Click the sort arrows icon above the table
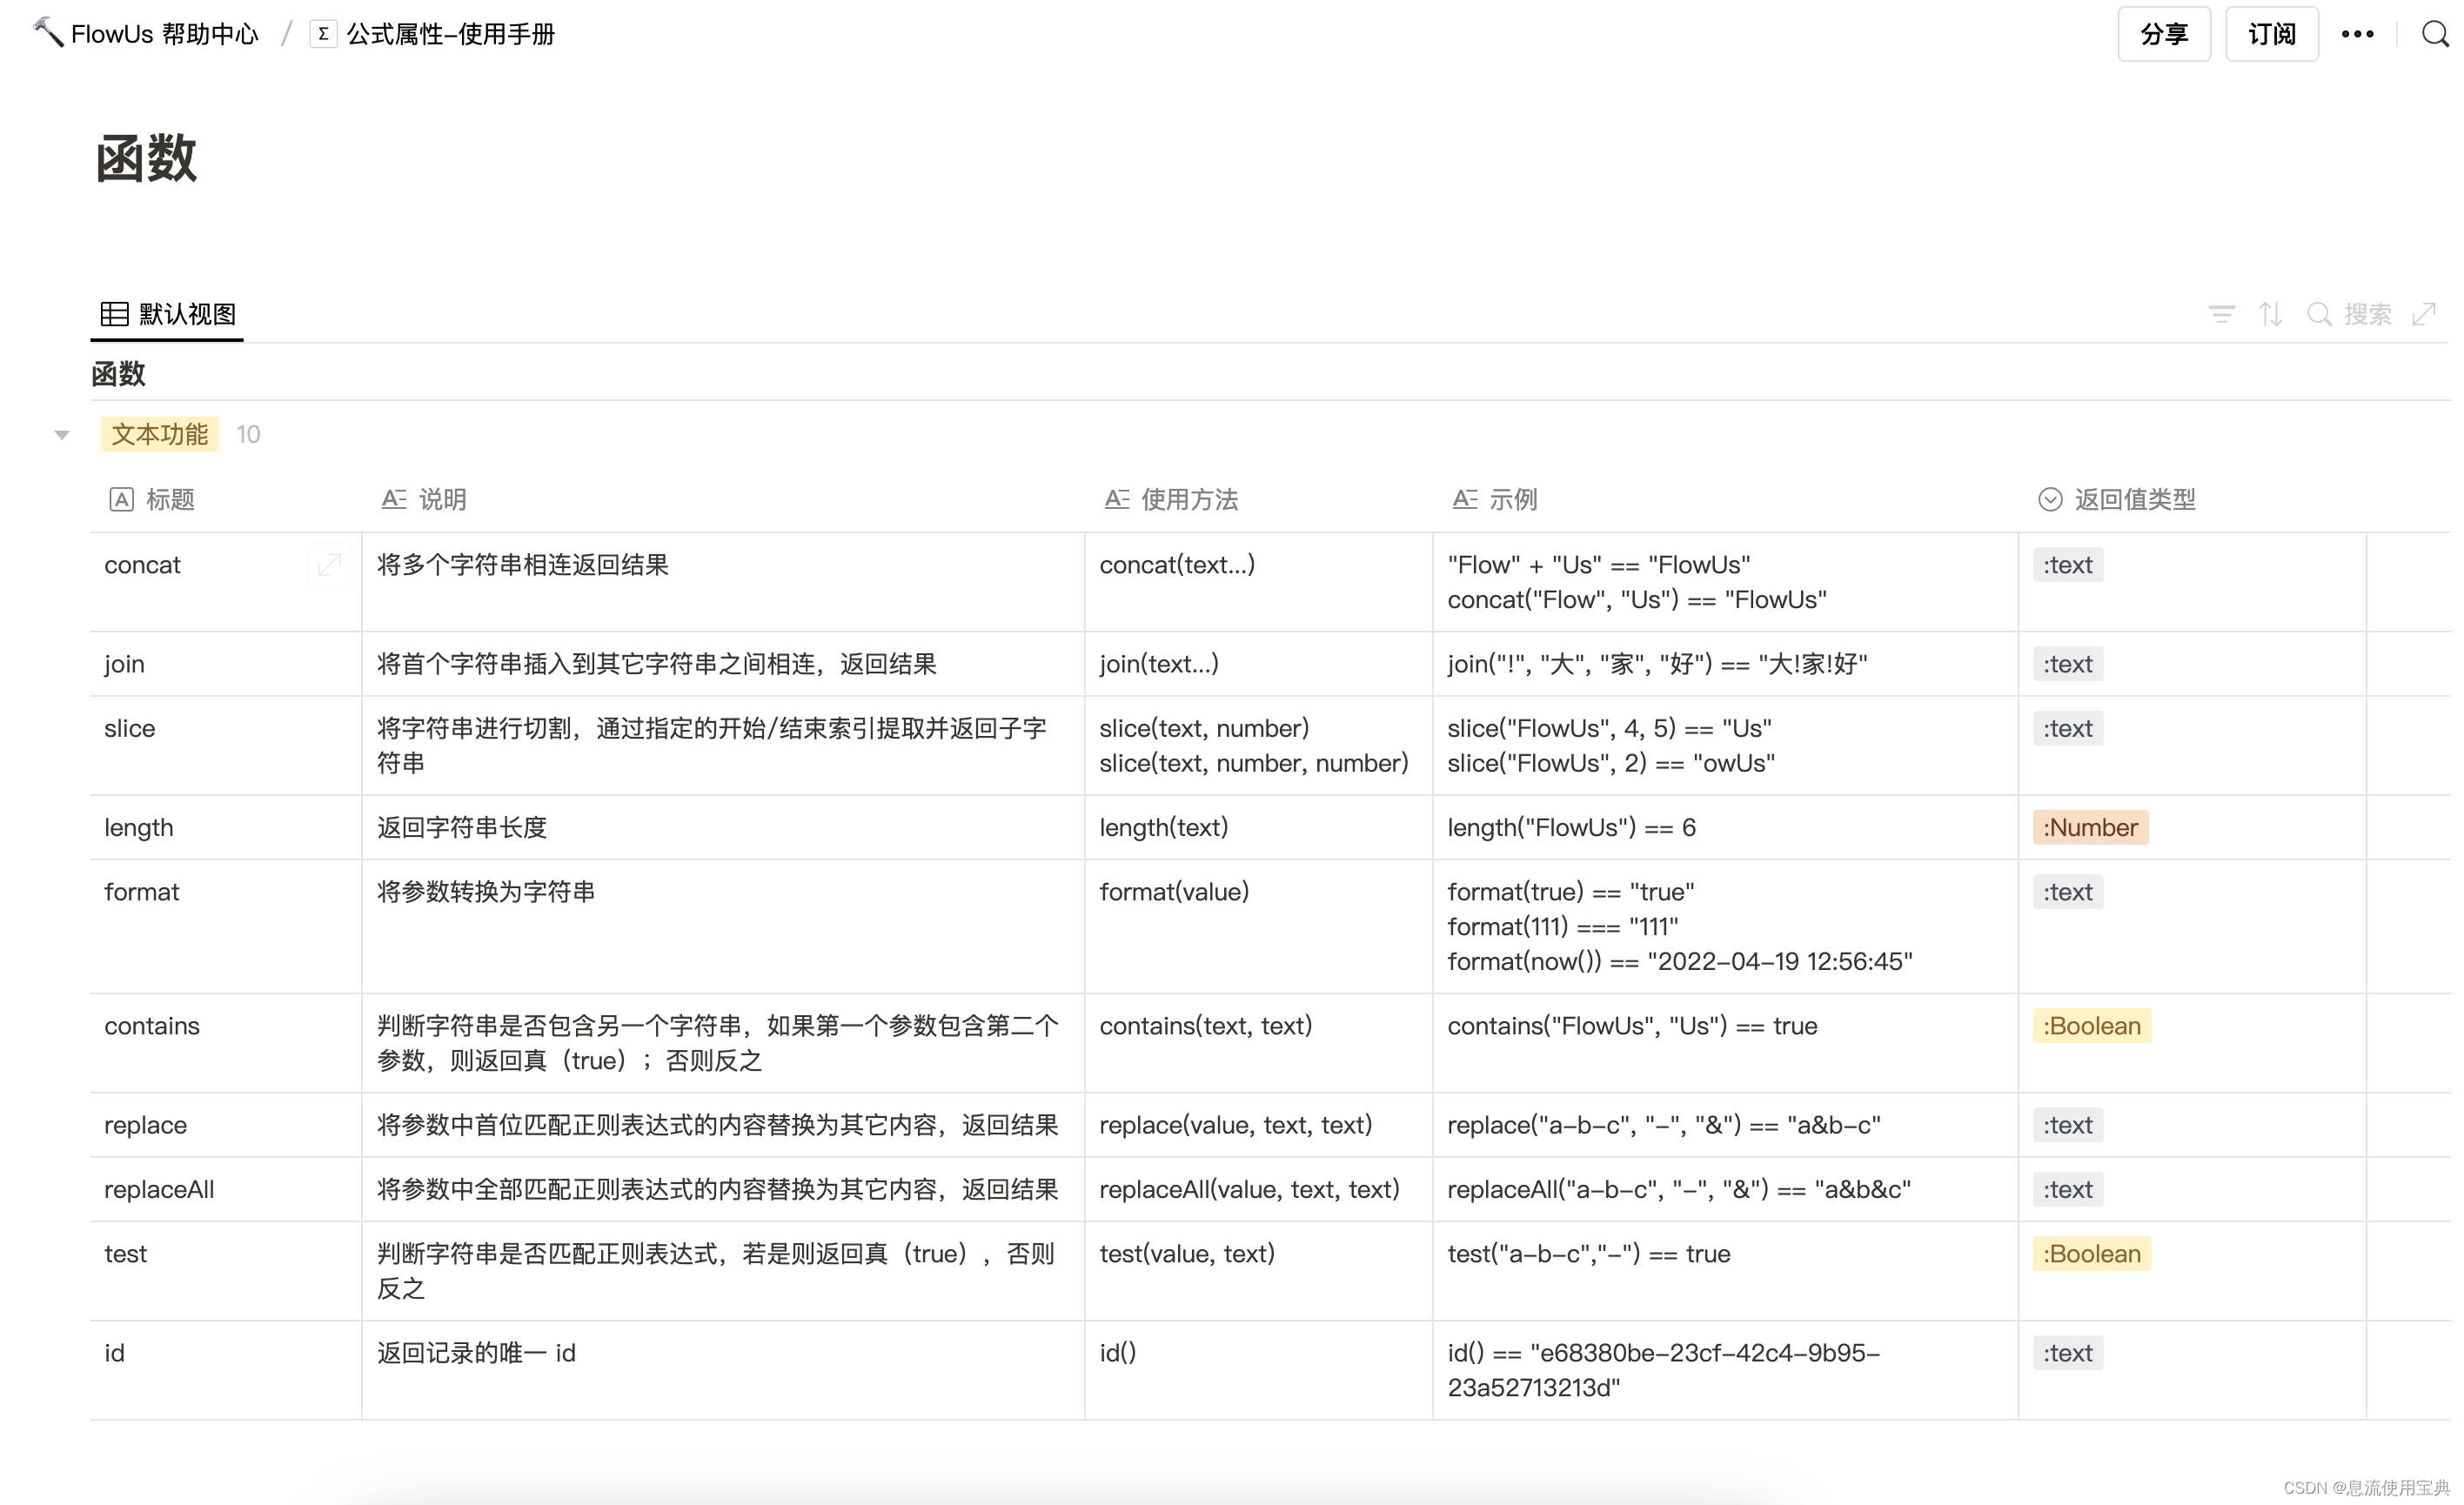The image size is (2464, 1505). (2271, 314)
